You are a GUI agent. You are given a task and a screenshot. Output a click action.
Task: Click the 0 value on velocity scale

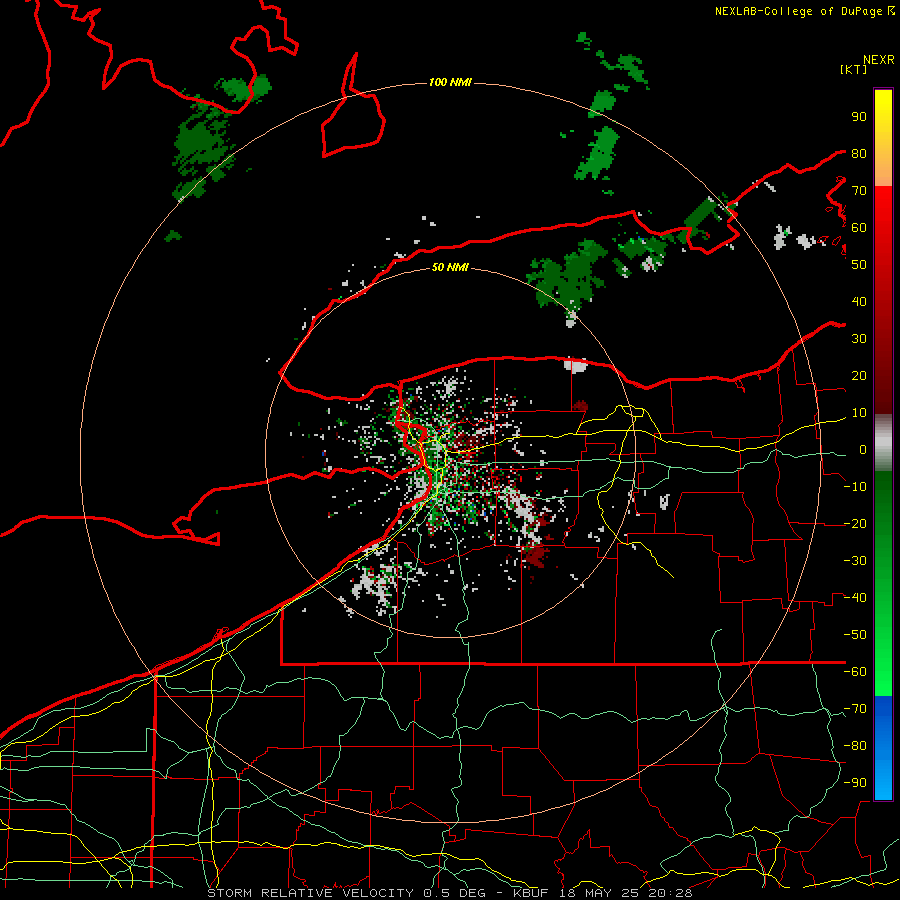pyautogui.click(x=863, y=450)
